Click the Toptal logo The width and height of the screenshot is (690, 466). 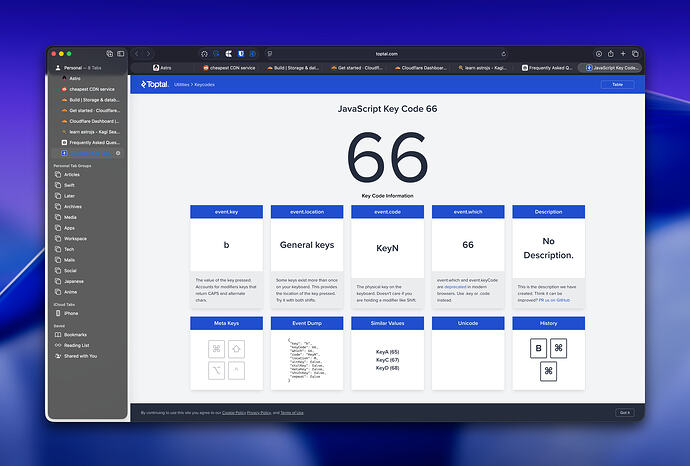tap(155, 85)
